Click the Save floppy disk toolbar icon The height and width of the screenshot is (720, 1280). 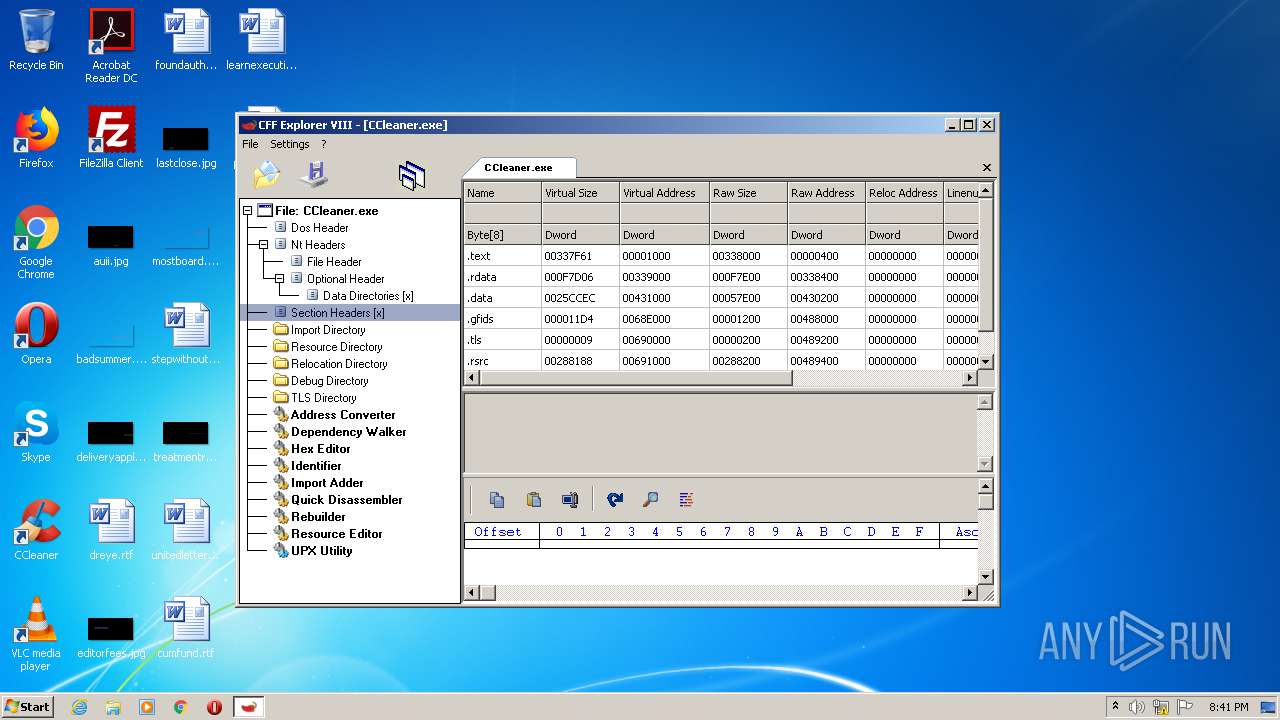pyautogui.click(x=315, y=174)
